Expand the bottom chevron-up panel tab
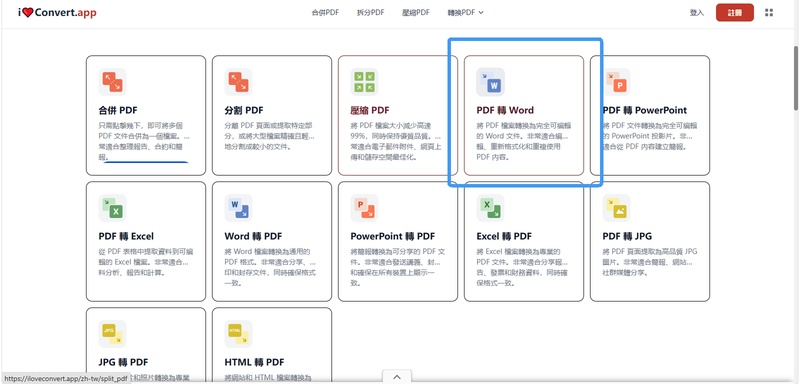The width and height of the screenshot is (800, 384). tap(397, 377)
